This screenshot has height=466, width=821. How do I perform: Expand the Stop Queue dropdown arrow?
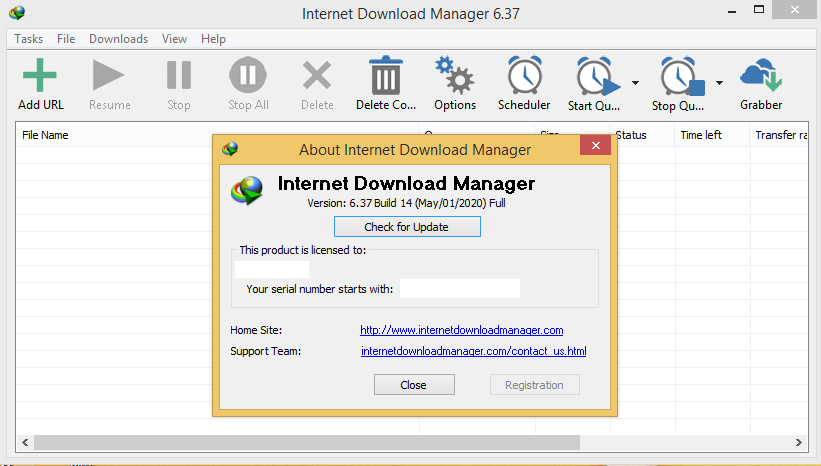(x=719, y=83)
